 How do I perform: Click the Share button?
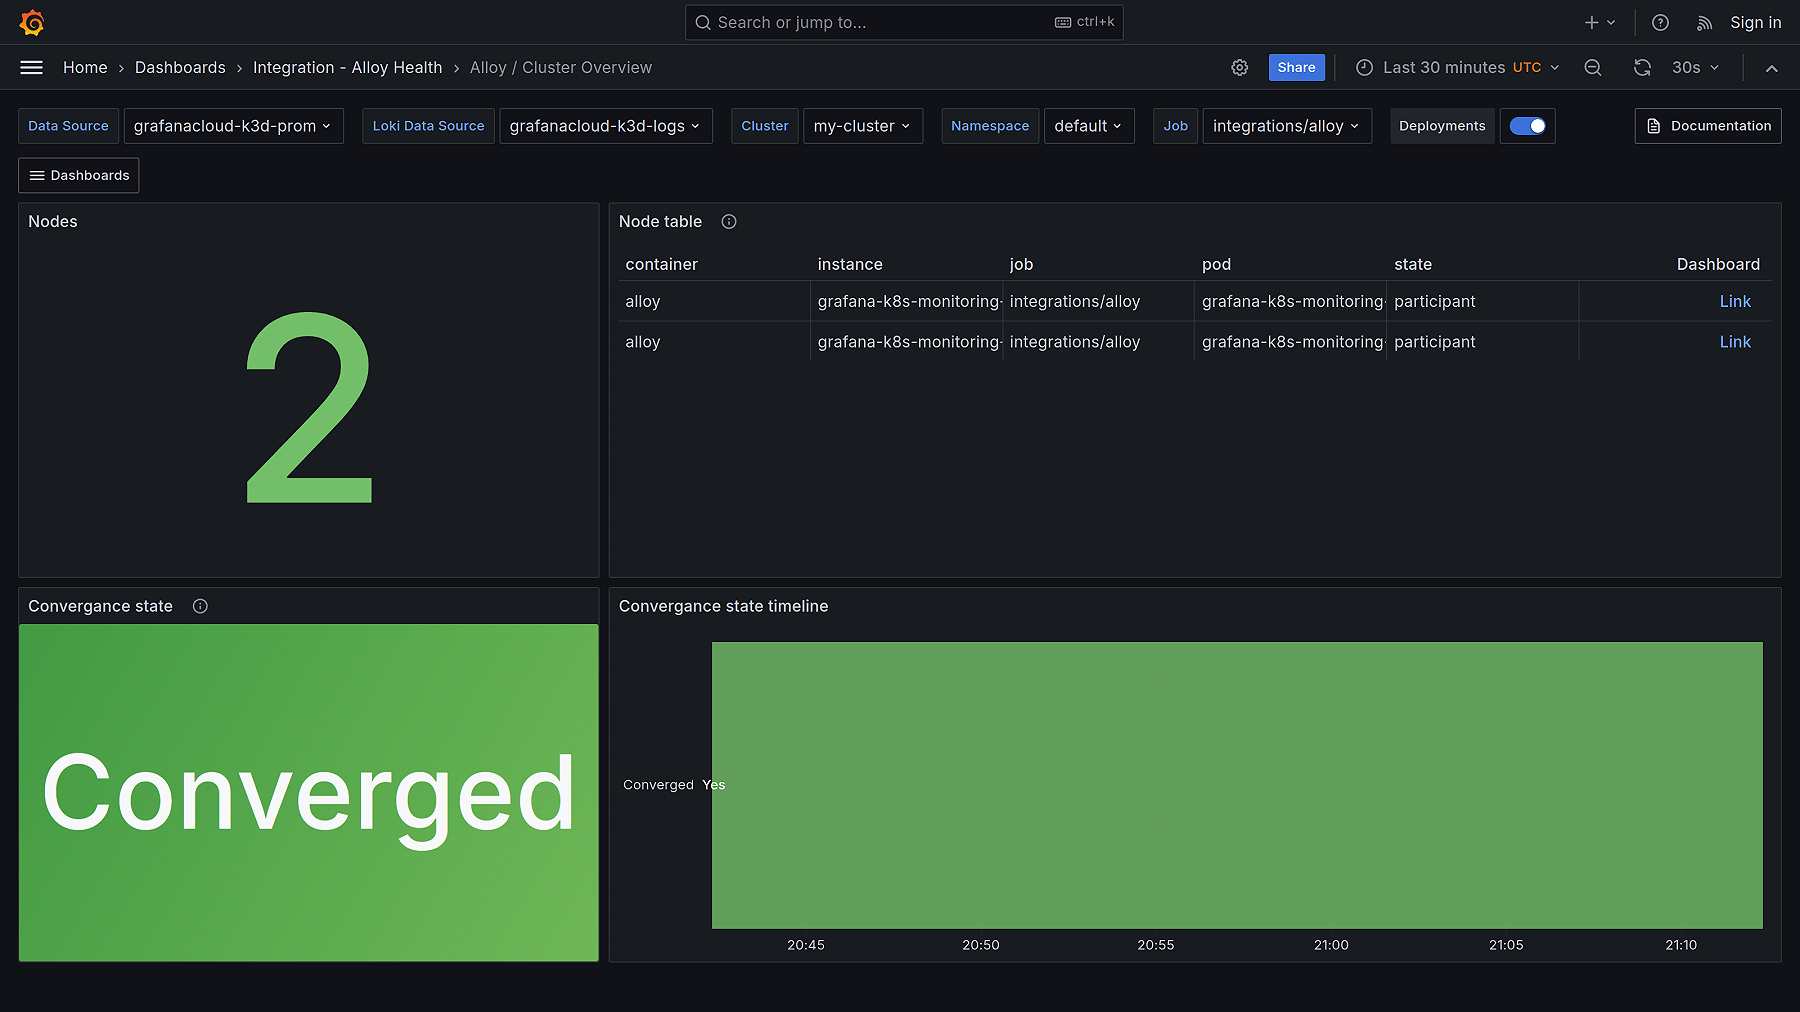tap(1296, 67)
